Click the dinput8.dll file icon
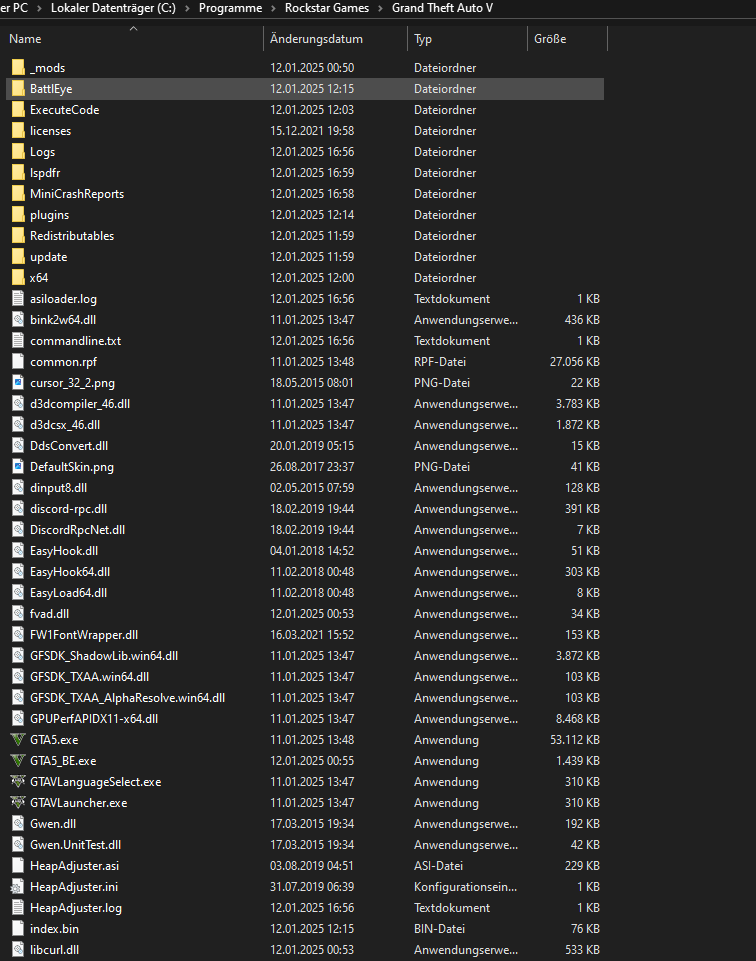The width and height of the screenshot is (756, 961). pyautogui.click(x=18, y=488)
